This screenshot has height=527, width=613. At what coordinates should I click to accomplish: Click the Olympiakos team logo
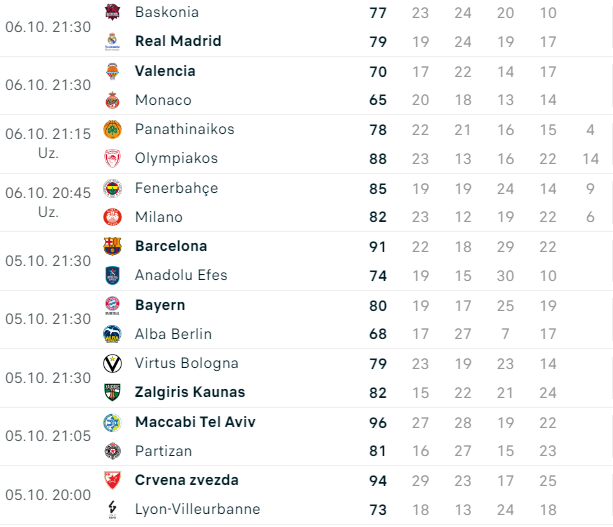point(113,158)
